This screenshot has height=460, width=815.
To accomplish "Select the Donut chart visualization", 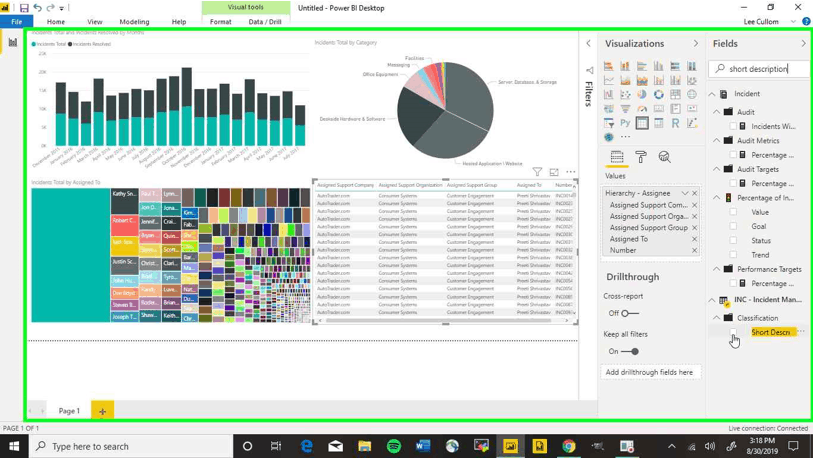I will pyautogui.click(x=659, y=95).
